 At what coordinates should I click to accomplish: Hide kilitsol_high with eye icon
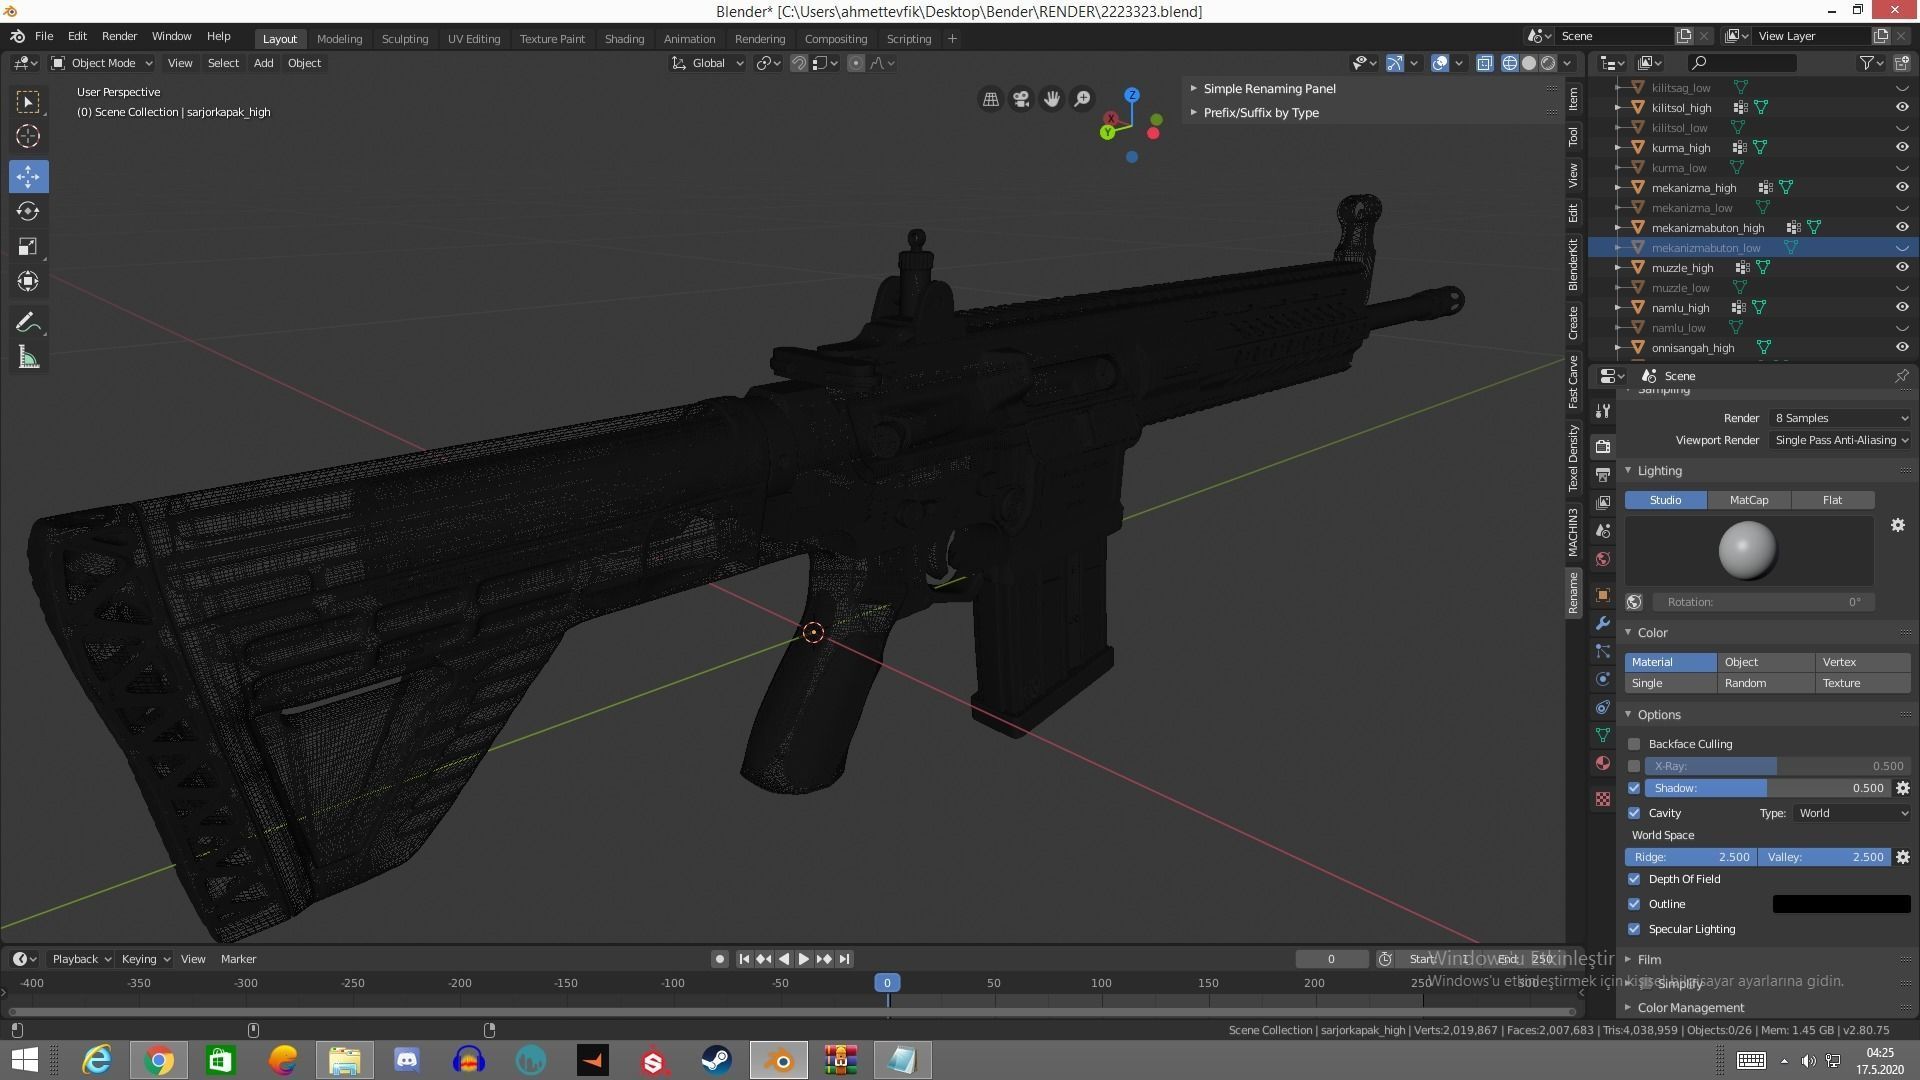(1902, 107)
